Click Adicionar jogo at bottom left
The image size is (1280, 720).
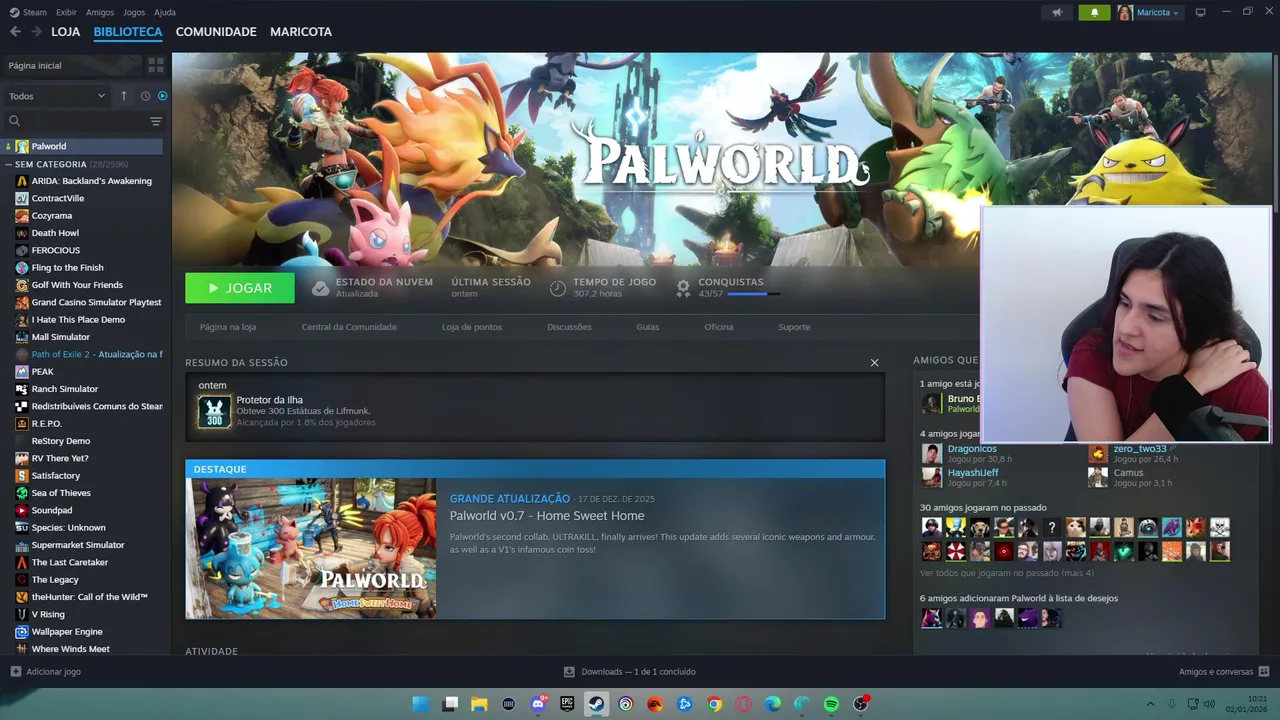point(45,672)
